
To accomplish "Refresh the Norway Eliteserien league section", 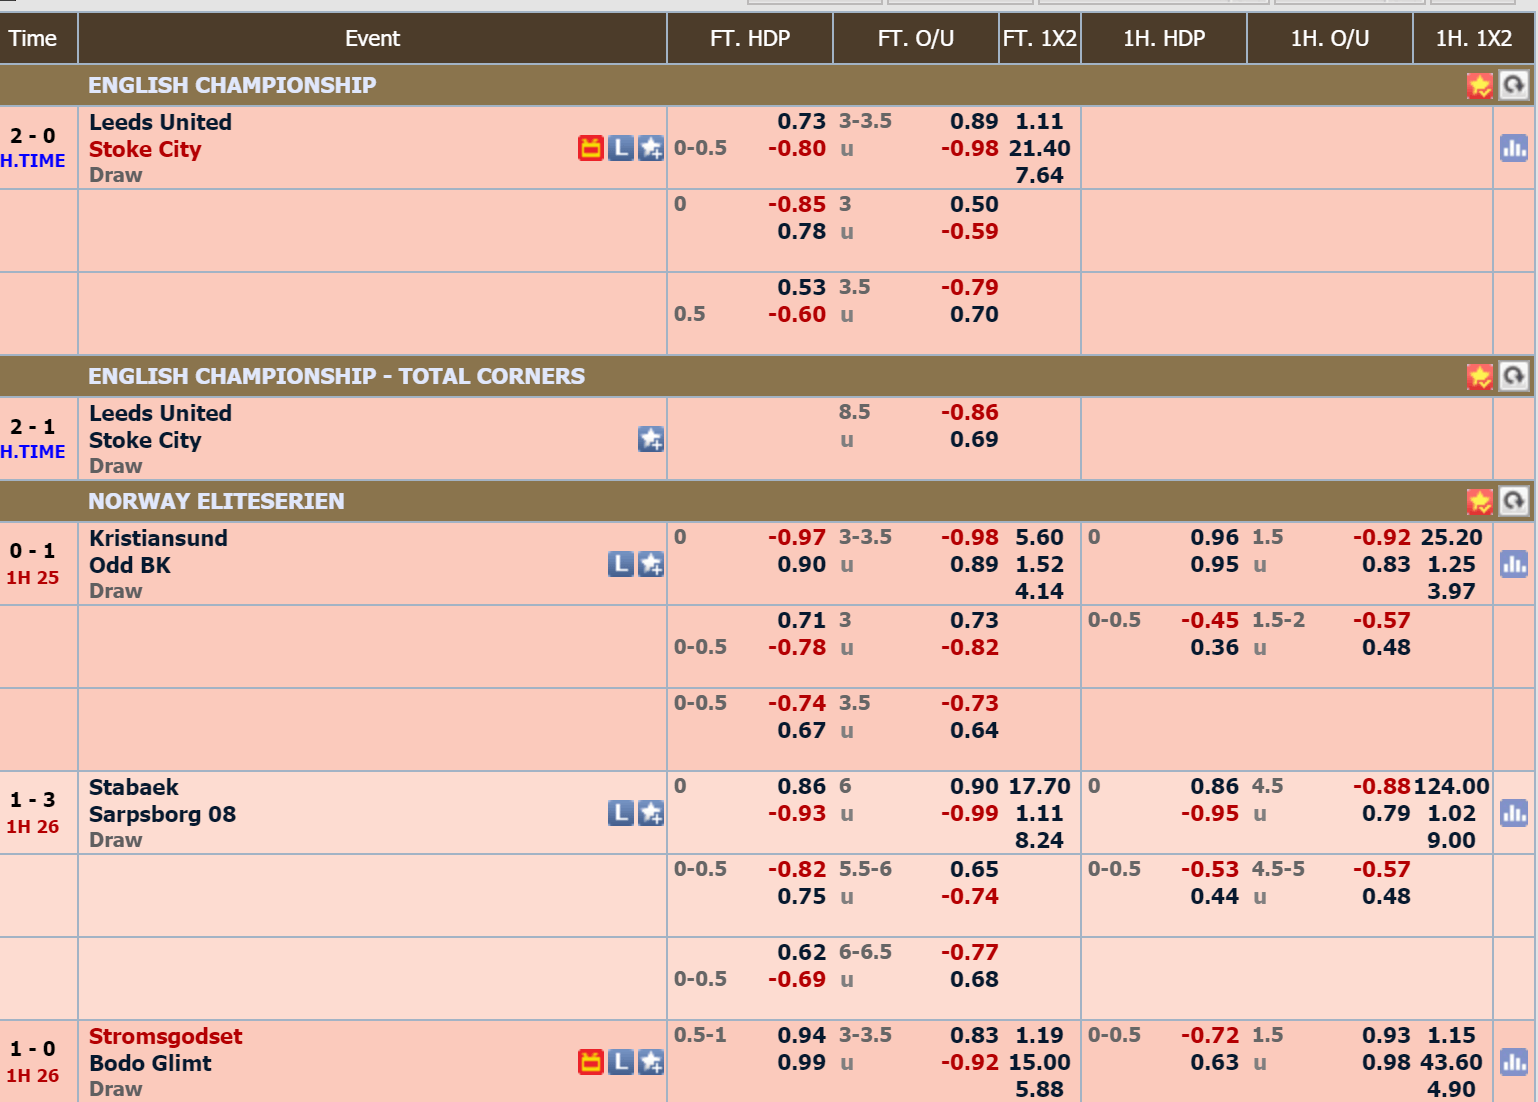I will (x=1514, y=501).
